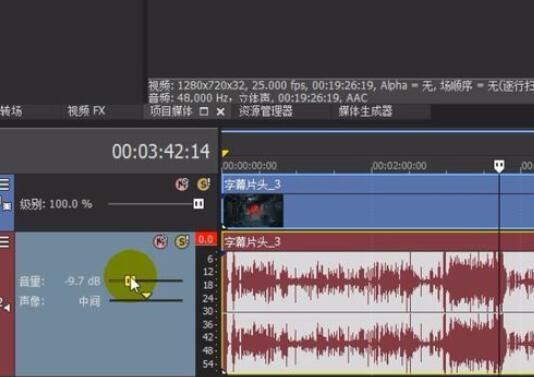This screenshot has height=377, width=534.
Task: Switch to the 视频 FX tab
Action: (x=86, y=111)
